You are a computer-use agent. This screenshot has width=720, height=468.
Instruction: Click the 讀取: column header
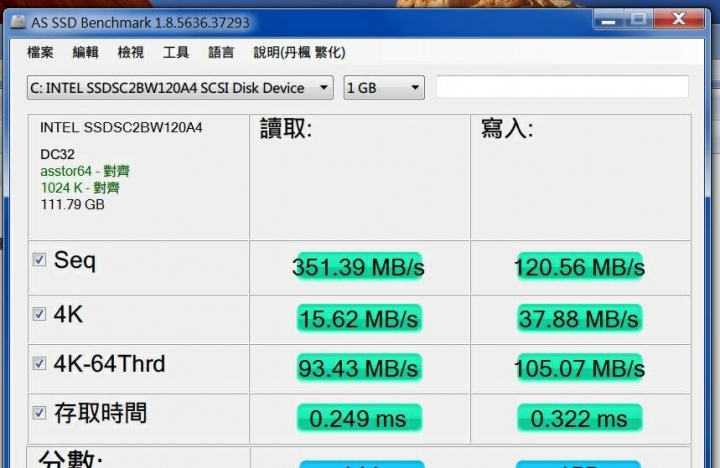tap(286, 129)
